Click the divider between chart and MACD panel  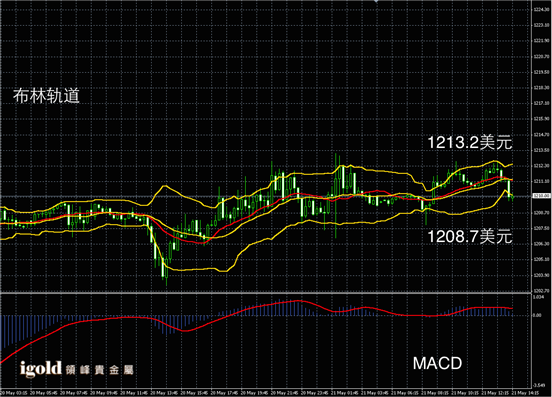[265, 292]
